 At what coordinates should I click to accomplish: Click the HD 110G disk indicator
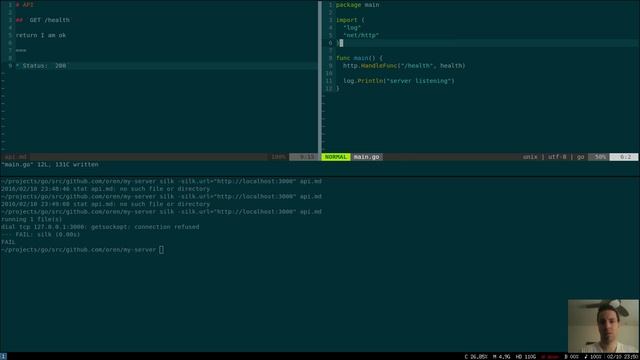coord(526,357)
